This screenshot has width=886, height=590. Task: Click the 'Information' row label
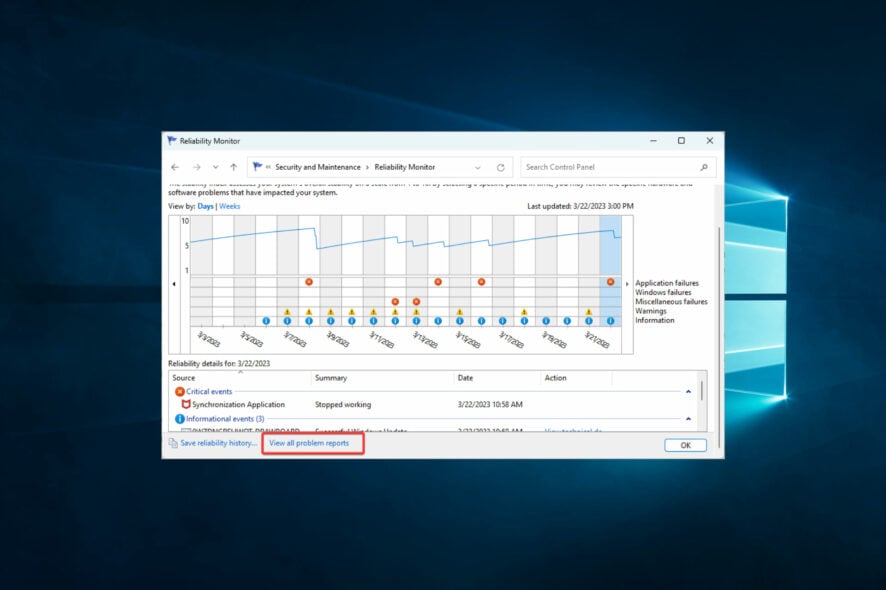(x=654, y=320)
